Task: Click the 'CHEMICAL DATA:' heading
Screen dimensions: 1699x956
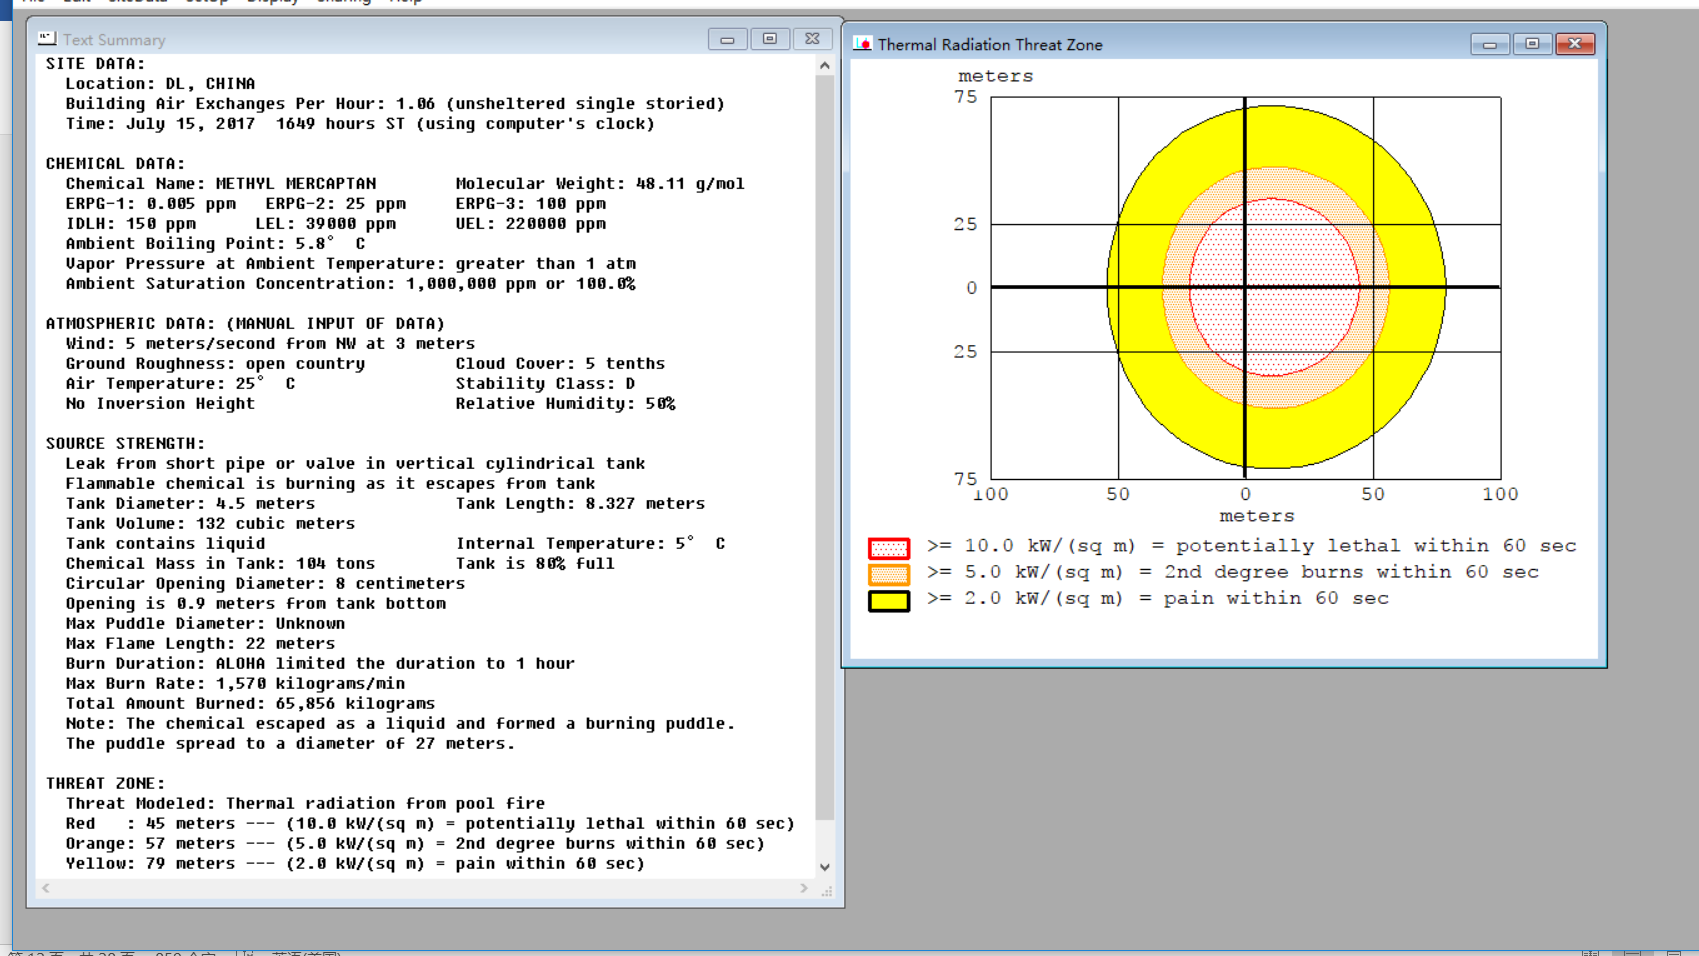Action: (115, 164)
